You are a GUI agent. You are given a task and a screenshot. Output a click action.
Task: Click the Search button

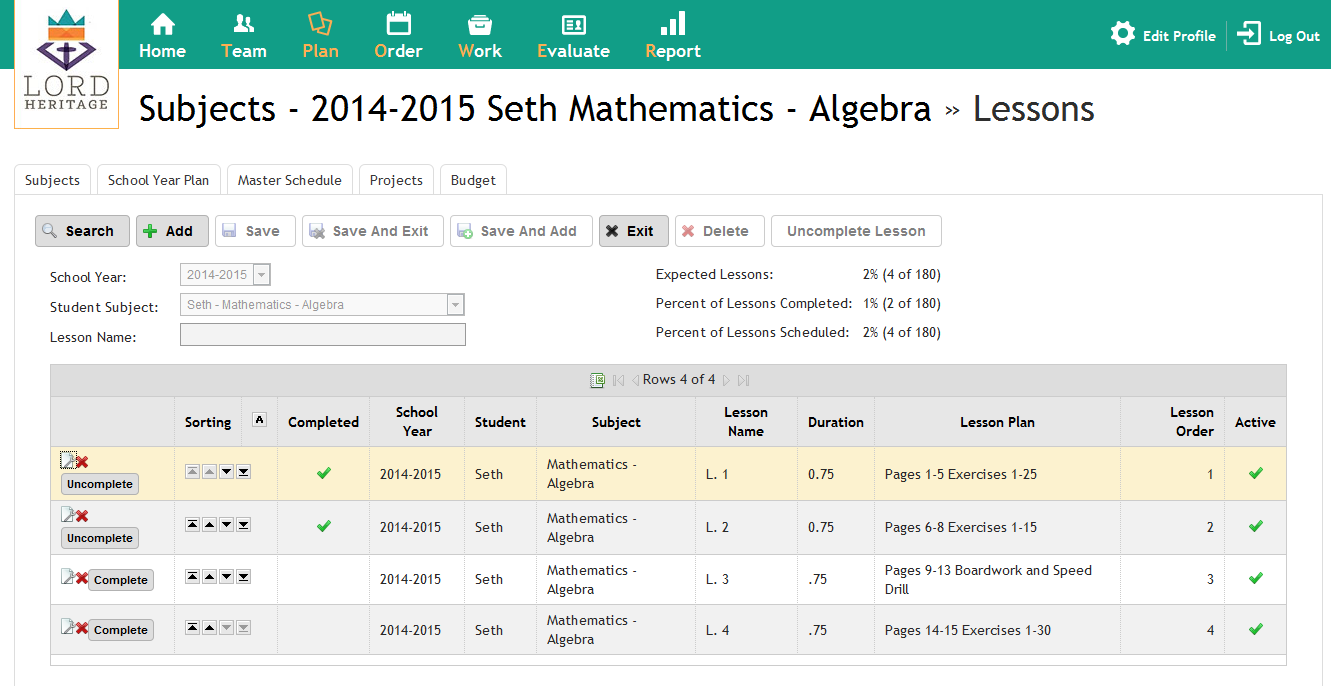tap(82, 231)
